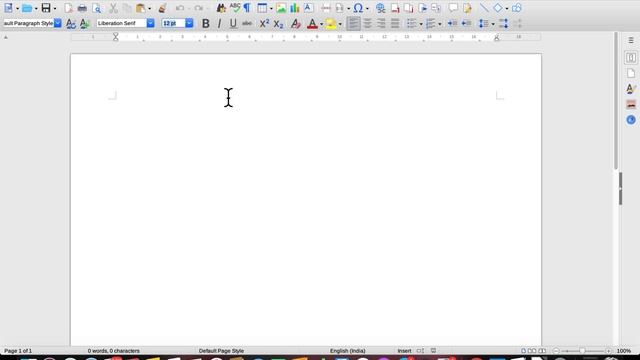Click the Undo arrow icon
The image size is (640, 360).
[180, 8]
